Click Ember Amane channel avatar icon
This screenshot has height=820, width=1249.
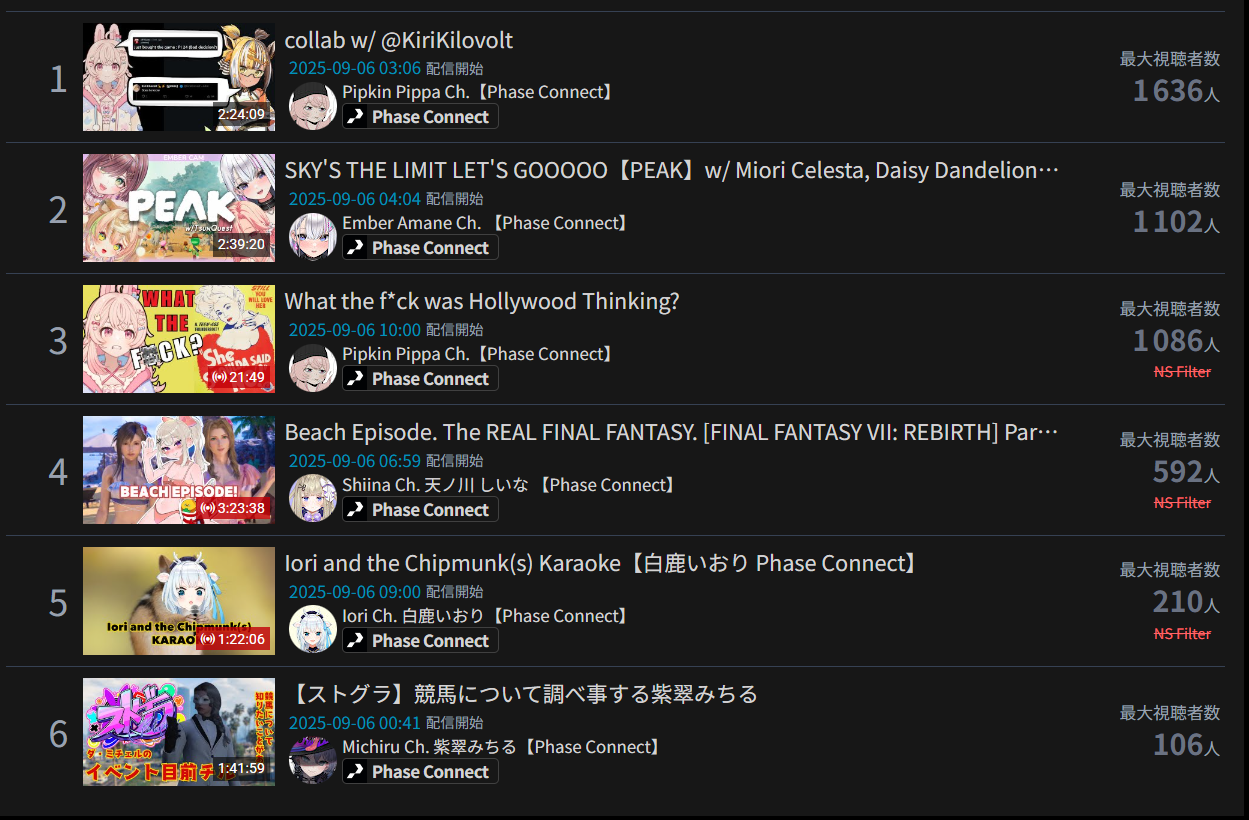[x=313, y=236]
